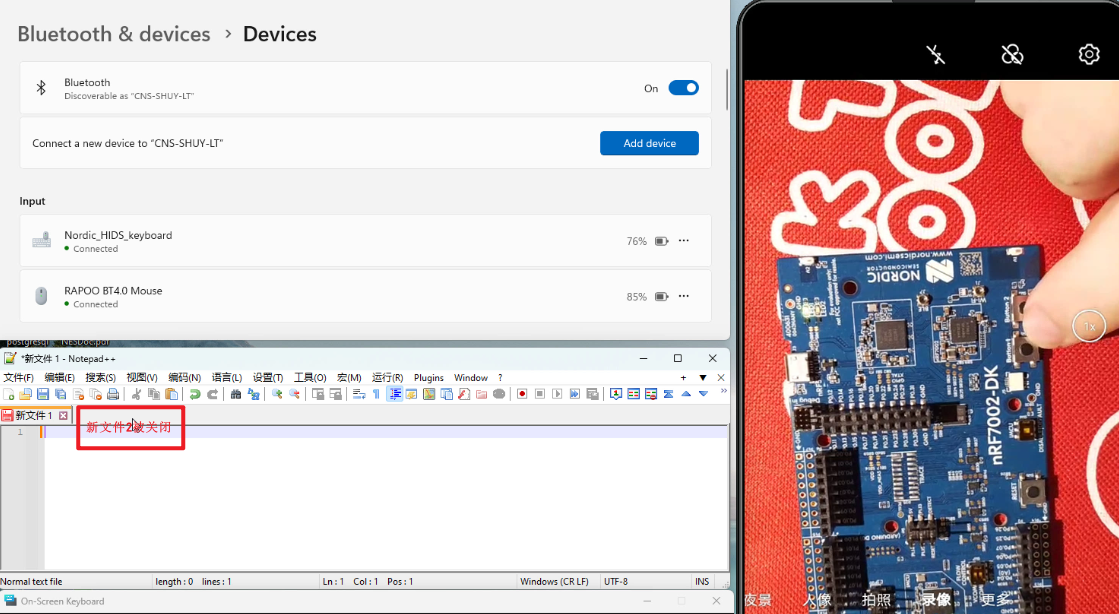Start macro recording red dot icon
1119x614 pixels.
click(x=522, y=394)
